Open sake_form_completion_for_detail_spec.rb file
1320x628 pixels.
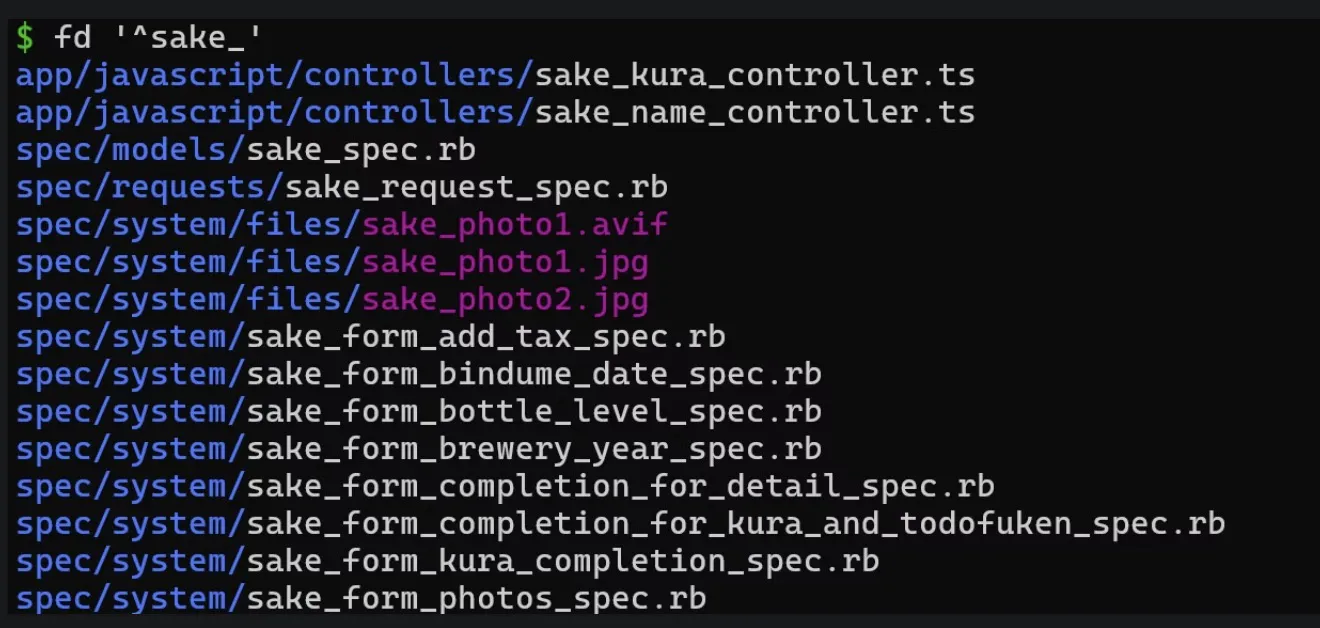tap(620, 486)
